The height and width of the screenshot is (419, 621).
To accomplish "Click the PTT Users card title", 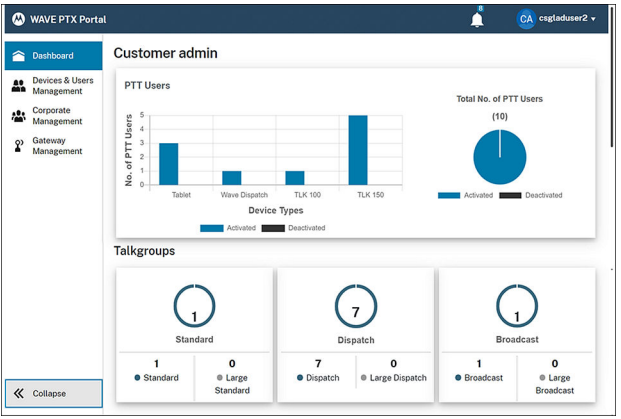I will tap(147, 86).
